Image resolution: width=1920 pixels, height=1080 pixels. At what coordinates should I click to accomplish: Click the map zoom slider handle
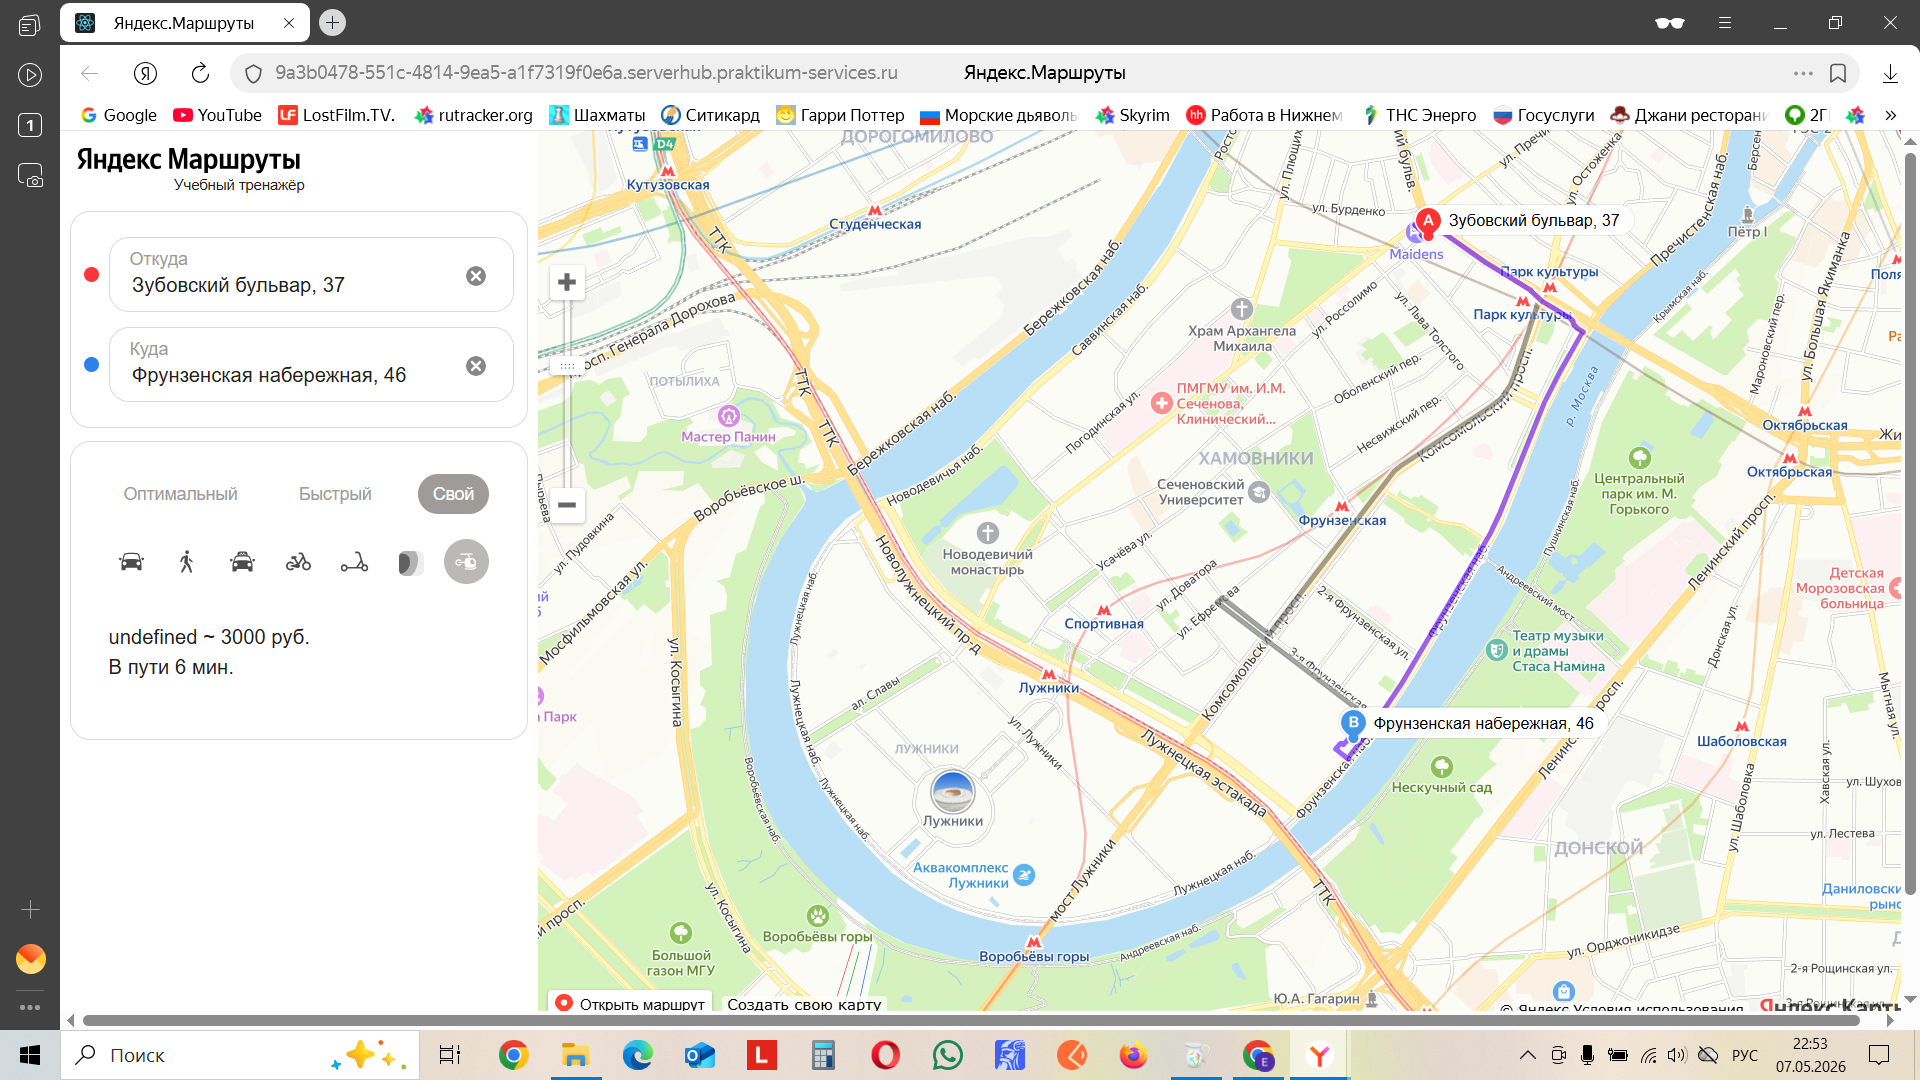point(567,367)
